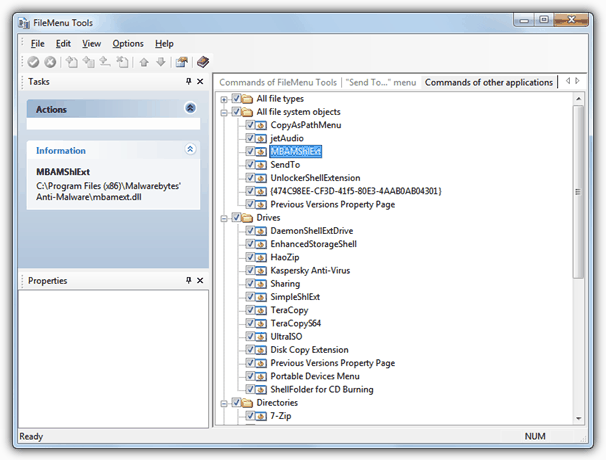Select the TeraCopyS64 tree item
The height and width of the screenshot is (460, 606).
point(296,323)
